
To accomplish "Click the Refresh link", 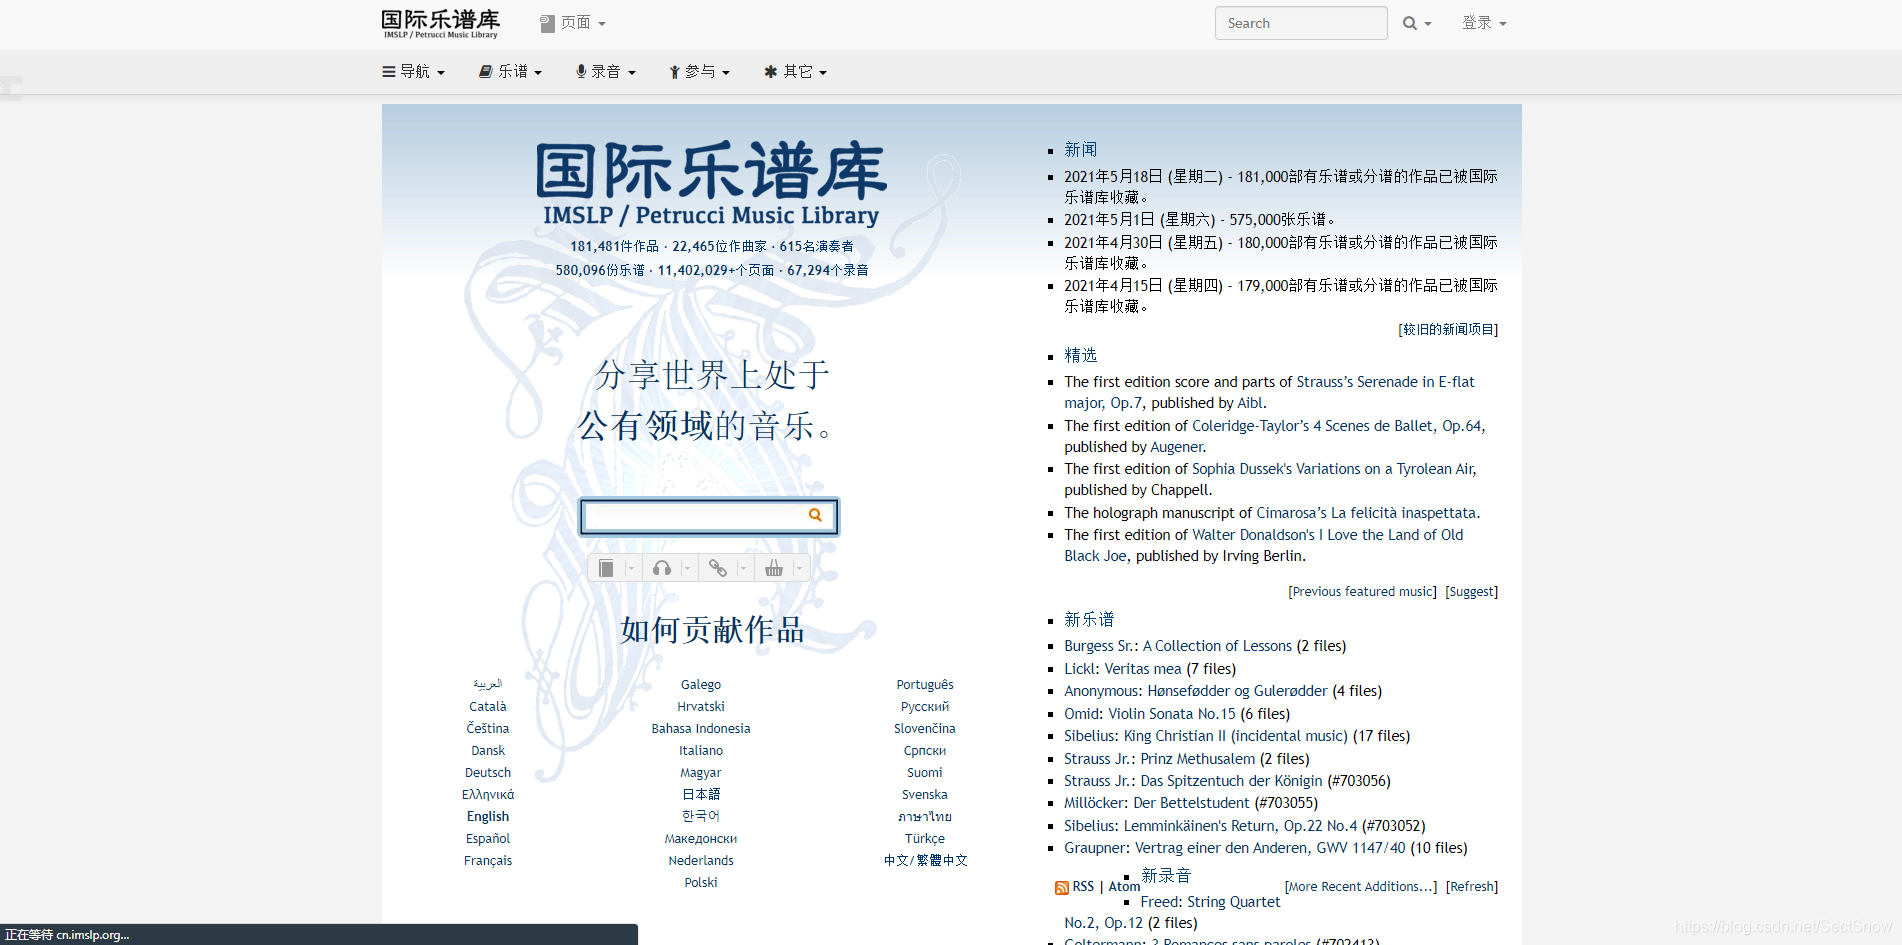I will coord(1472,887).
